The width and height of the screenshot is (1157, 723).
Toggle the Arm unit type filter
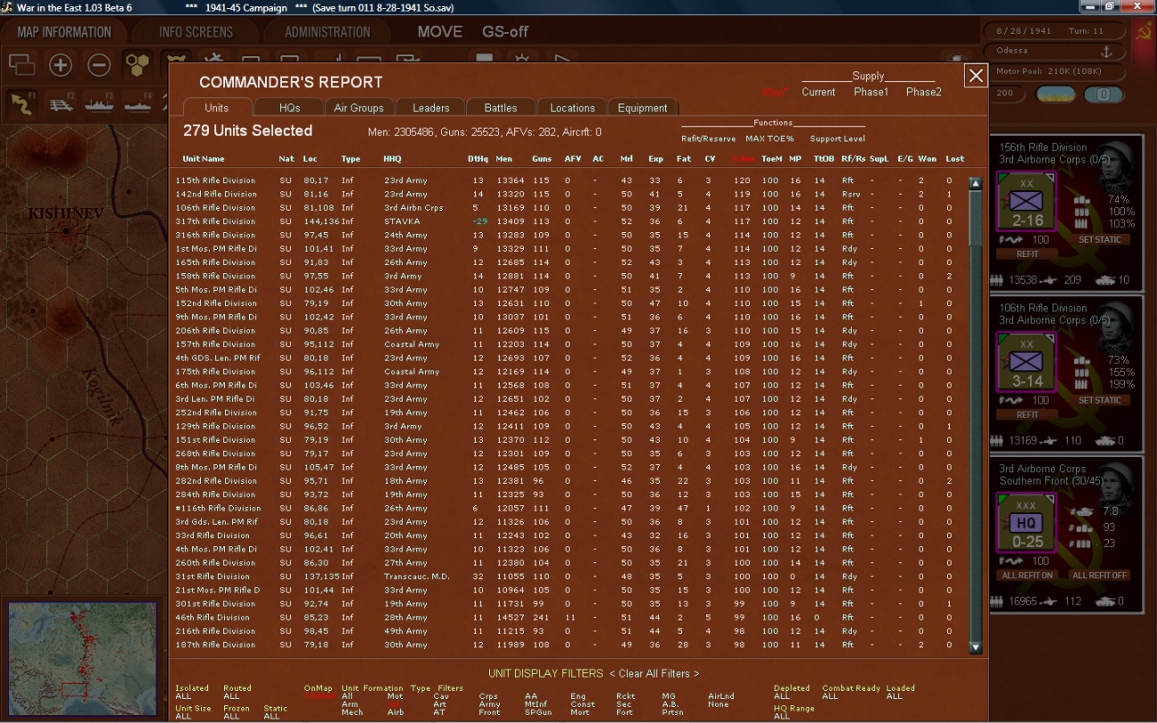coord(350,705)
